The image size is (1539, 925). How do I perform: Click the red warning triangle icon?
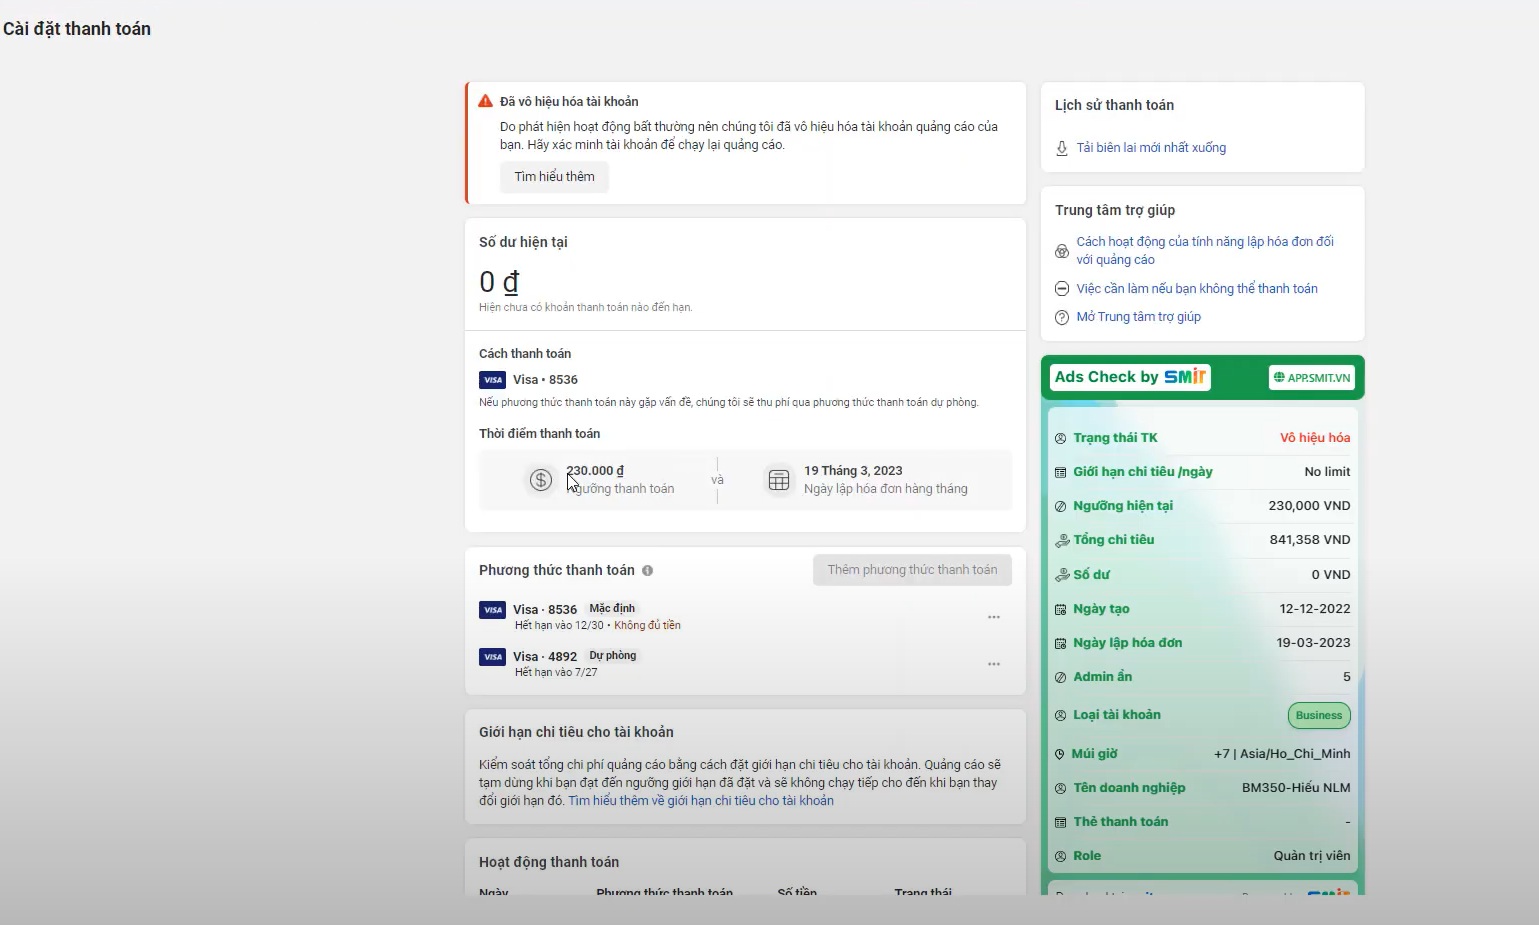(x=485, y=101)
